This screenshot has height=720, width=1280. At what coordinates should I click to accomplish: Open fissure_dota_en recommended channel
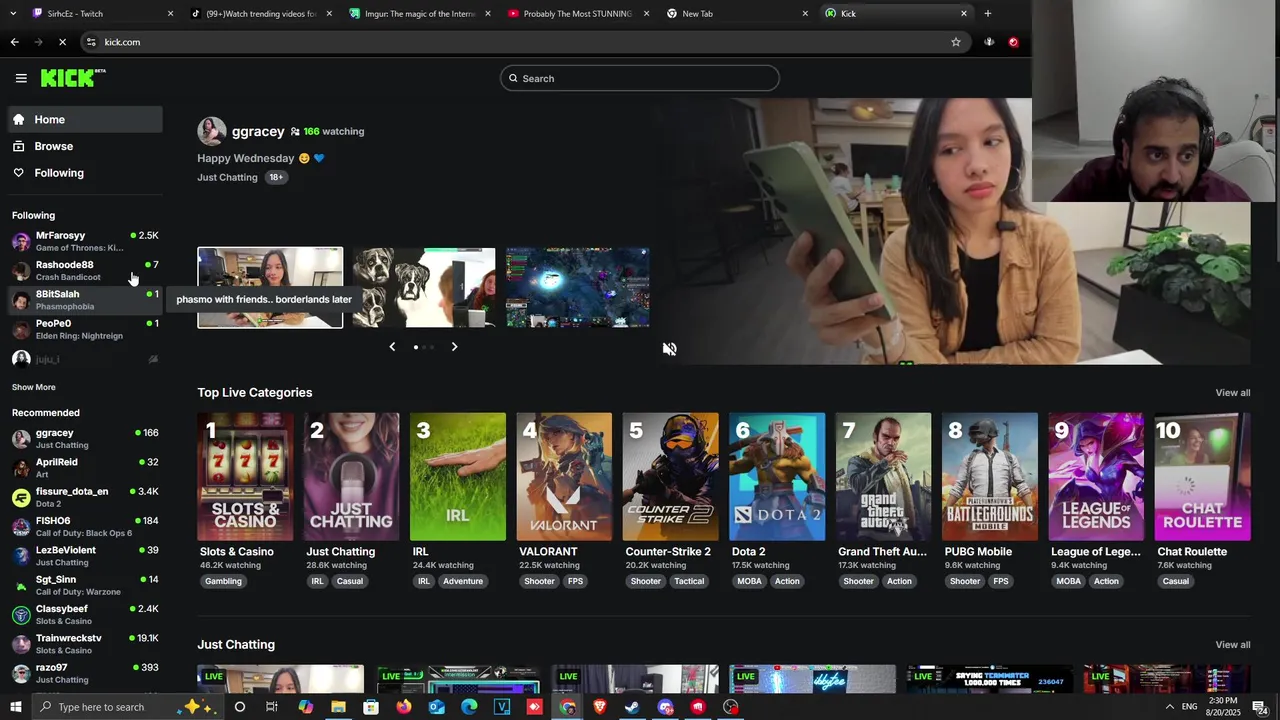coord(85,497)
